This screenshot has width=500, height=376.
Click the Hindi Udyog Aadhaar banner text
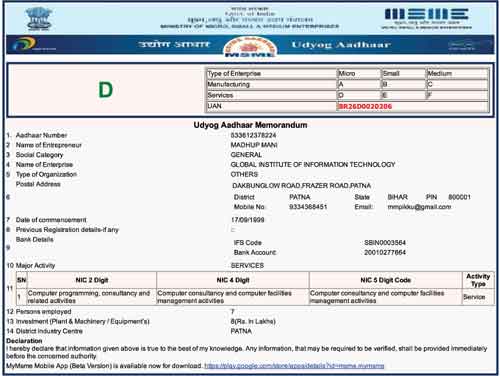tap(174, 44)
